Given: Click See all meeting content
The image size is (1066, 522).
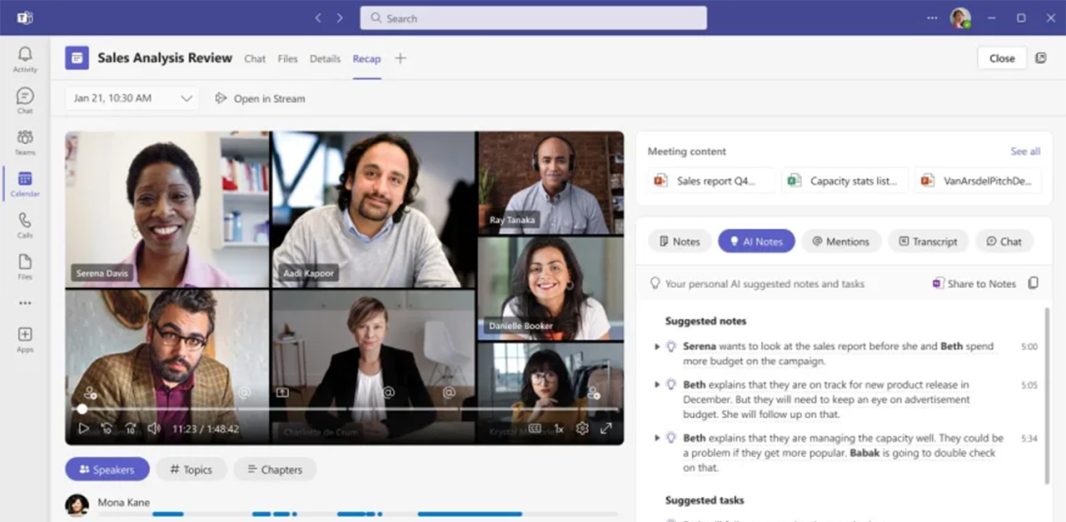Looking at the screenshot, I should click(x=1025, y=152).
